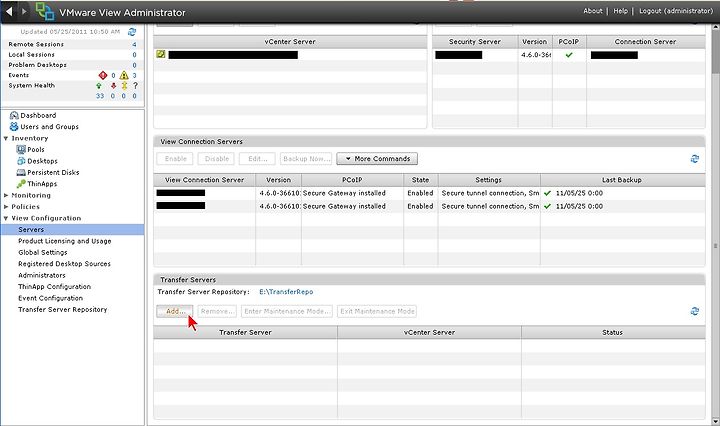Open Dashboard in the sidebar
720x426 pixels.
click(x=38, y=115)
